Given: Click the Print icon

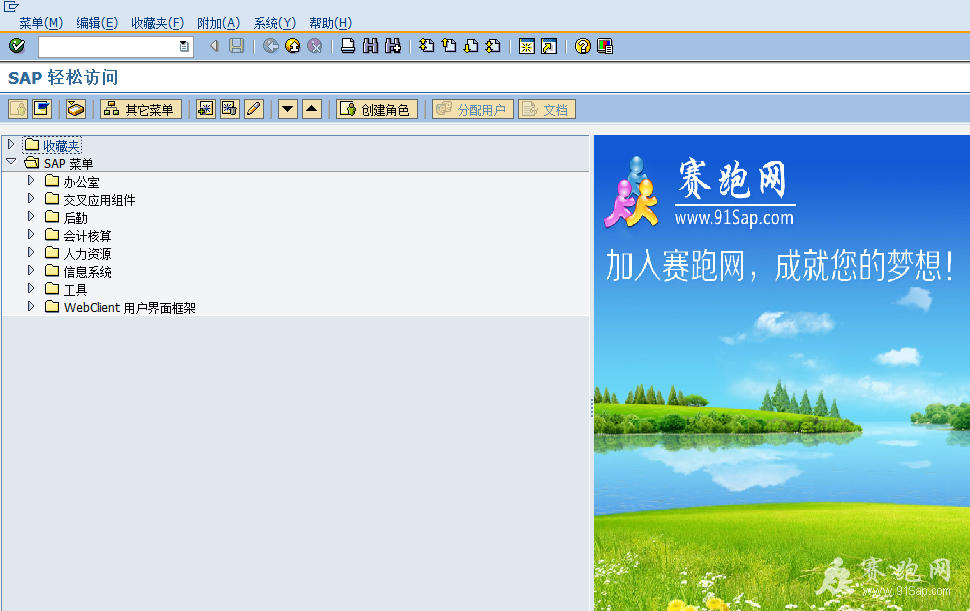Looking at the screenshot, I should (348, 46).
